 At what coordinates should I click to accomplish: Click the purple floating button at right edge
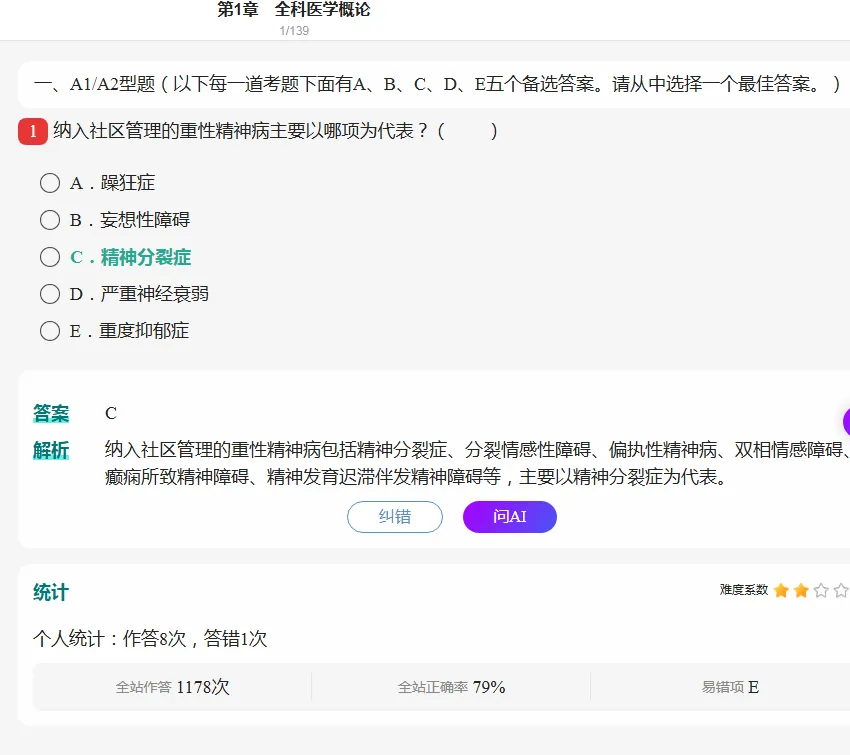(x=846, y=421)
